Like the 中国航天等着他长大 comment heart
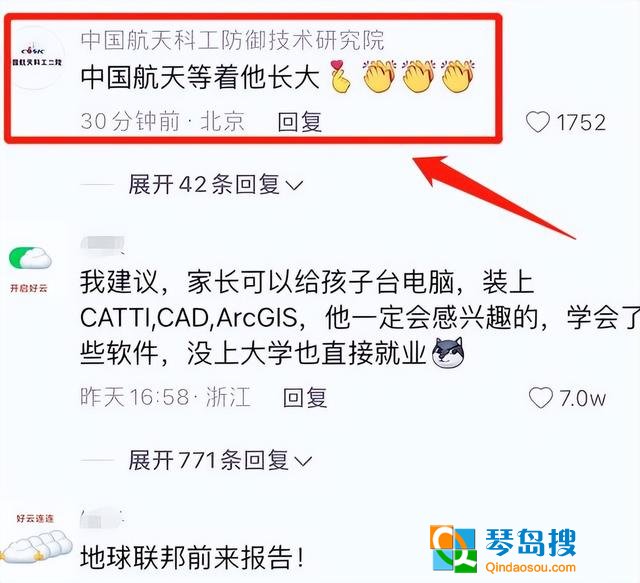The height and width of the screenshot is (583, 640). 538,122
